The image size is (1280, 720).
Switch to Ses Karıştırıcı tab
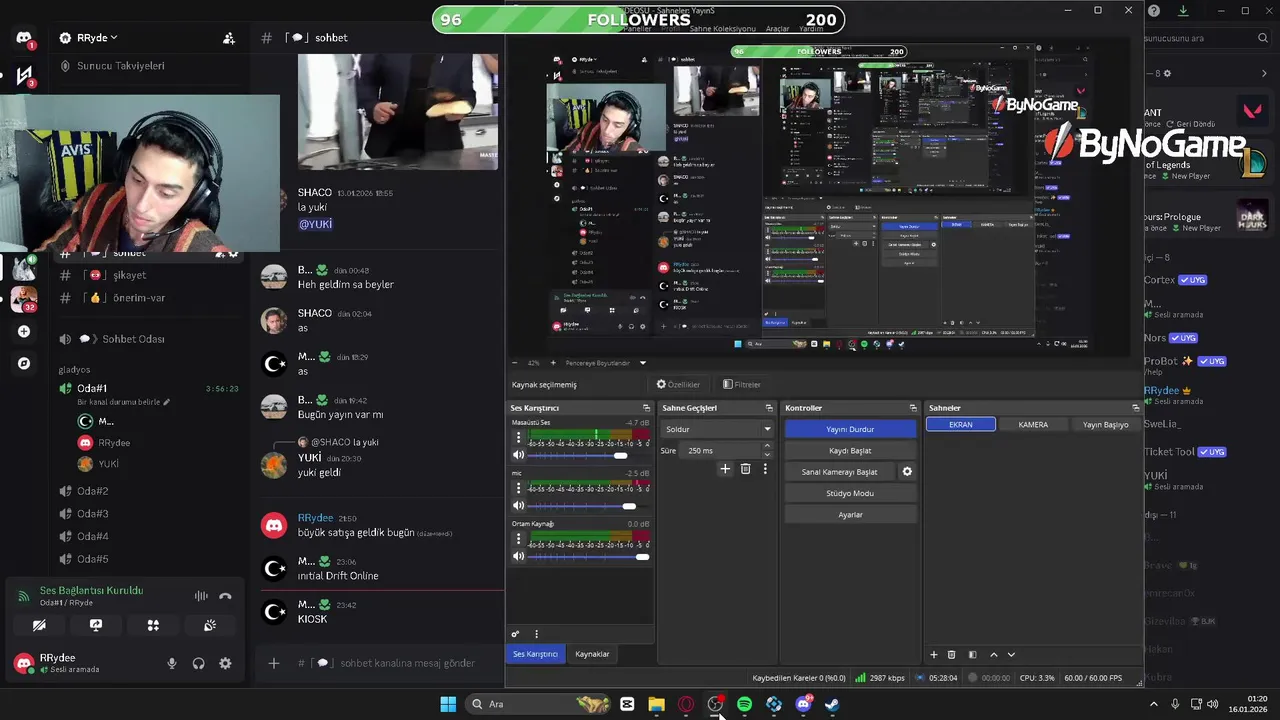click(535, 654)
